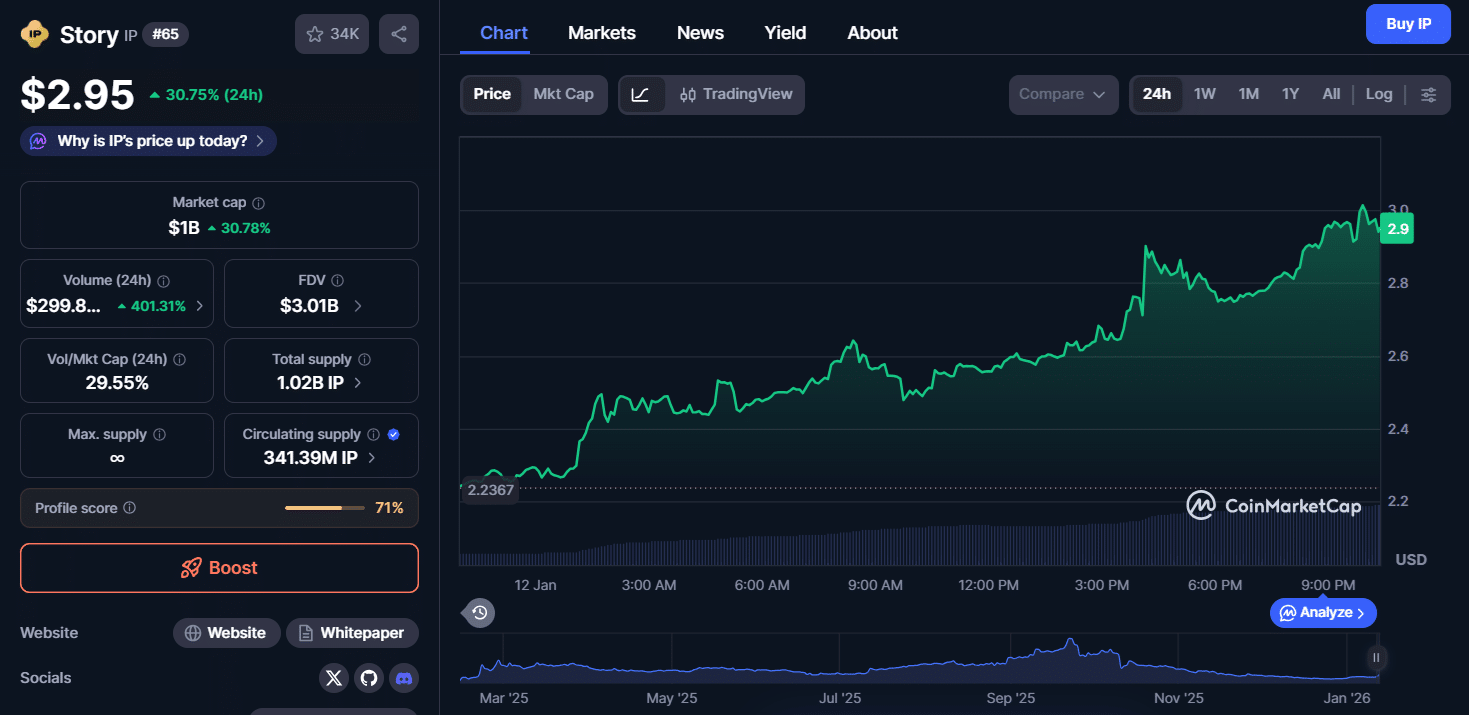The width and height of the screenshot is (1469, 715).
Task: Enable Log scale on chart
Action: 1379,94
